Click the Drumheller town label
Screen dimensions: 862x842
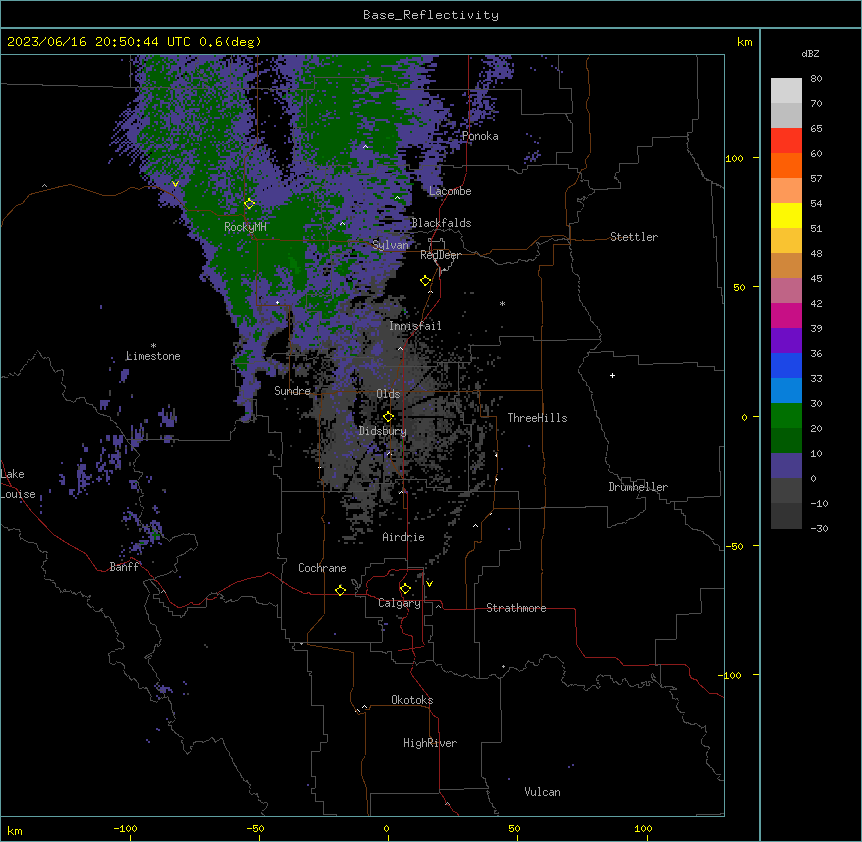click(x=638, y=487)
